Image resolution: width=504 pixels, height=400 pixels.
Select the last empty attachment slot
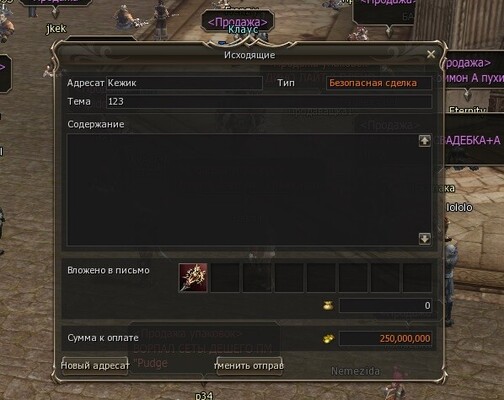(417, 277)
